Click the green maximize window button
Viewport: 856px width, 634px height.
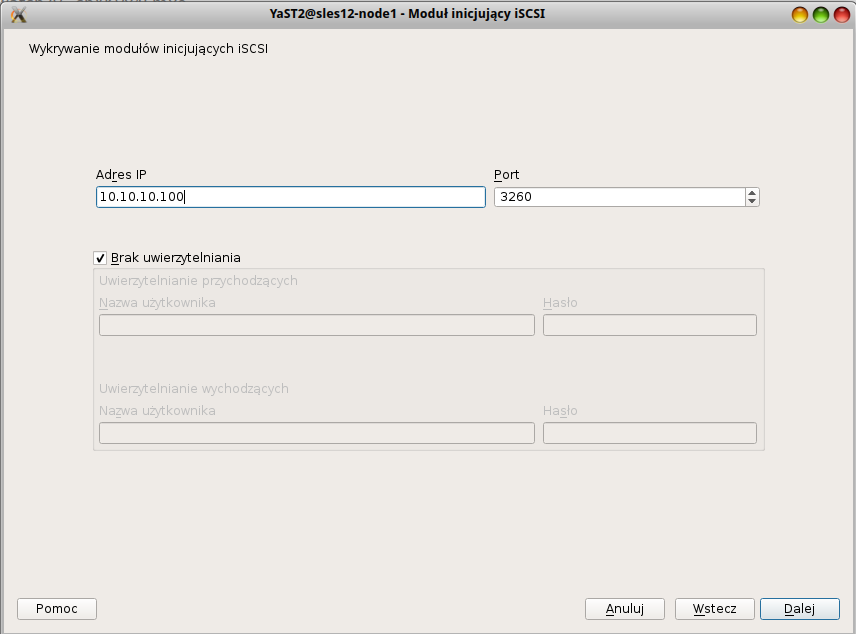click(821, 15)
